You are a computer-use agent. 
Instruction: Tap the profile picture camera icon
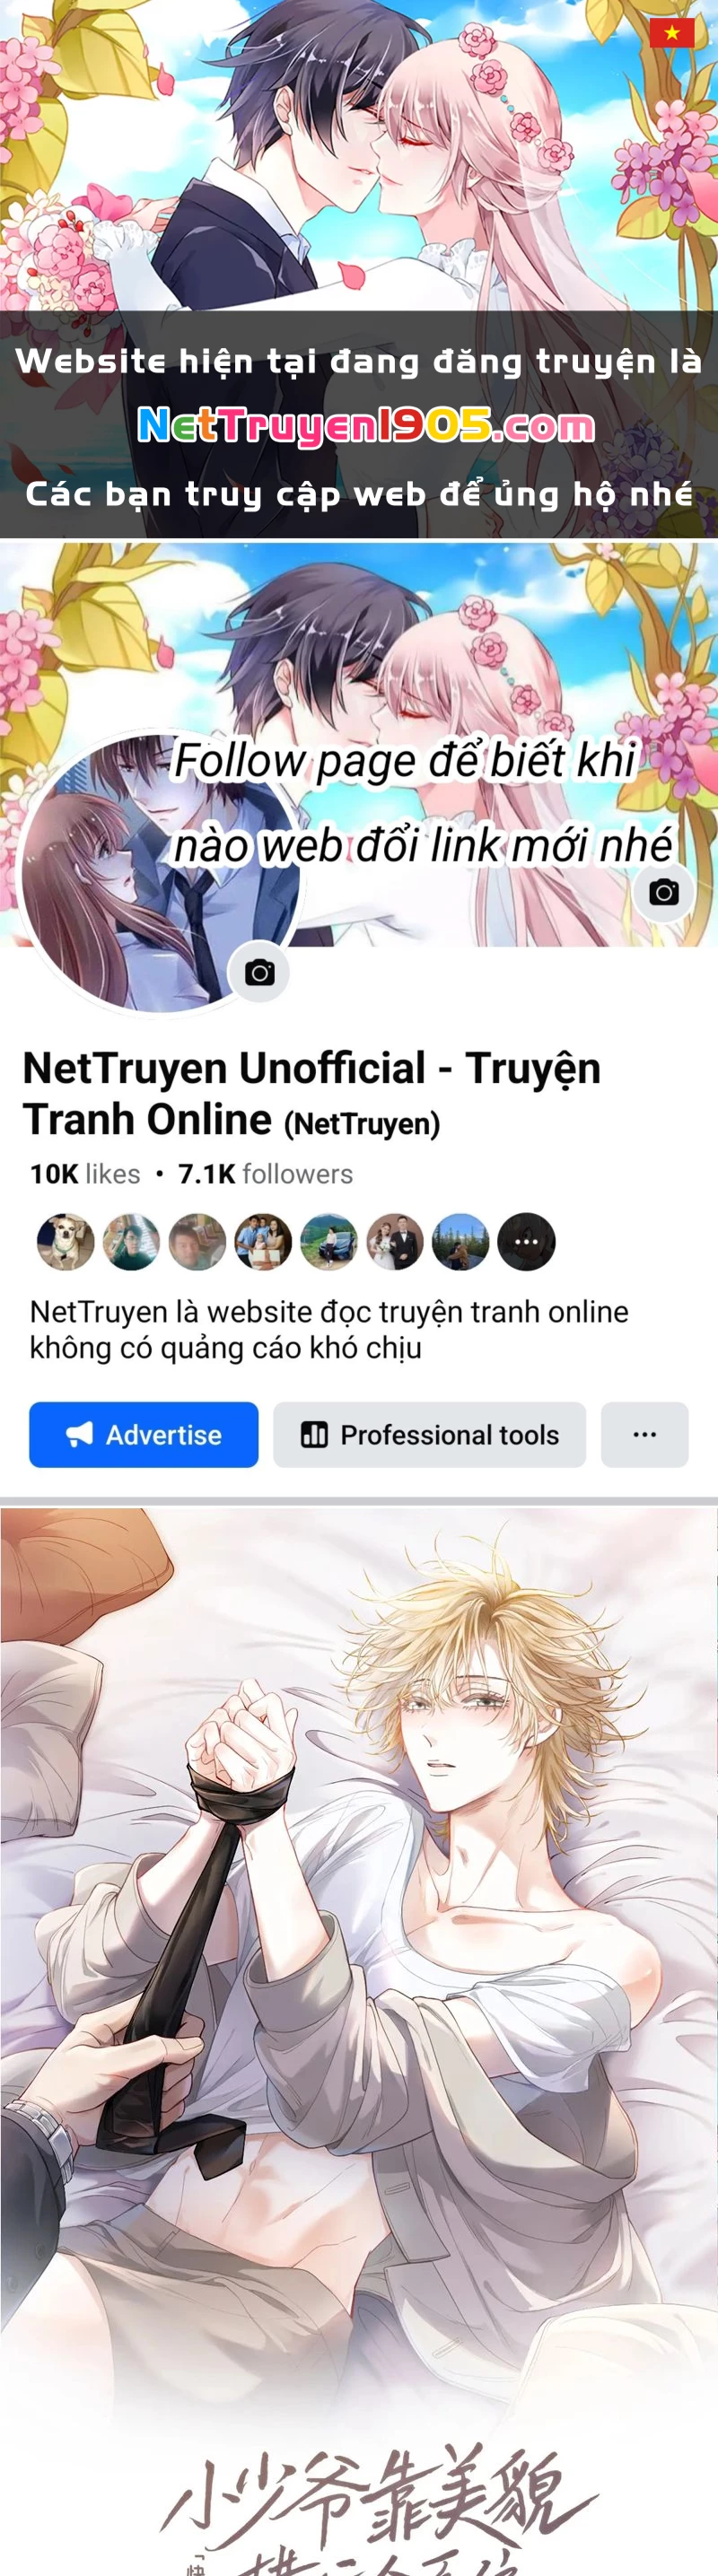(260, 972)
